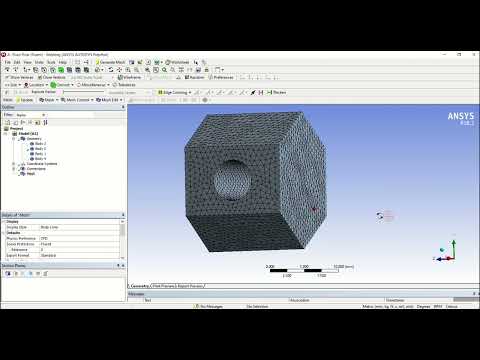Open the outline Filter Name dropdown
This screenshot has width=480, height=360.
click(x=31, y=115)
